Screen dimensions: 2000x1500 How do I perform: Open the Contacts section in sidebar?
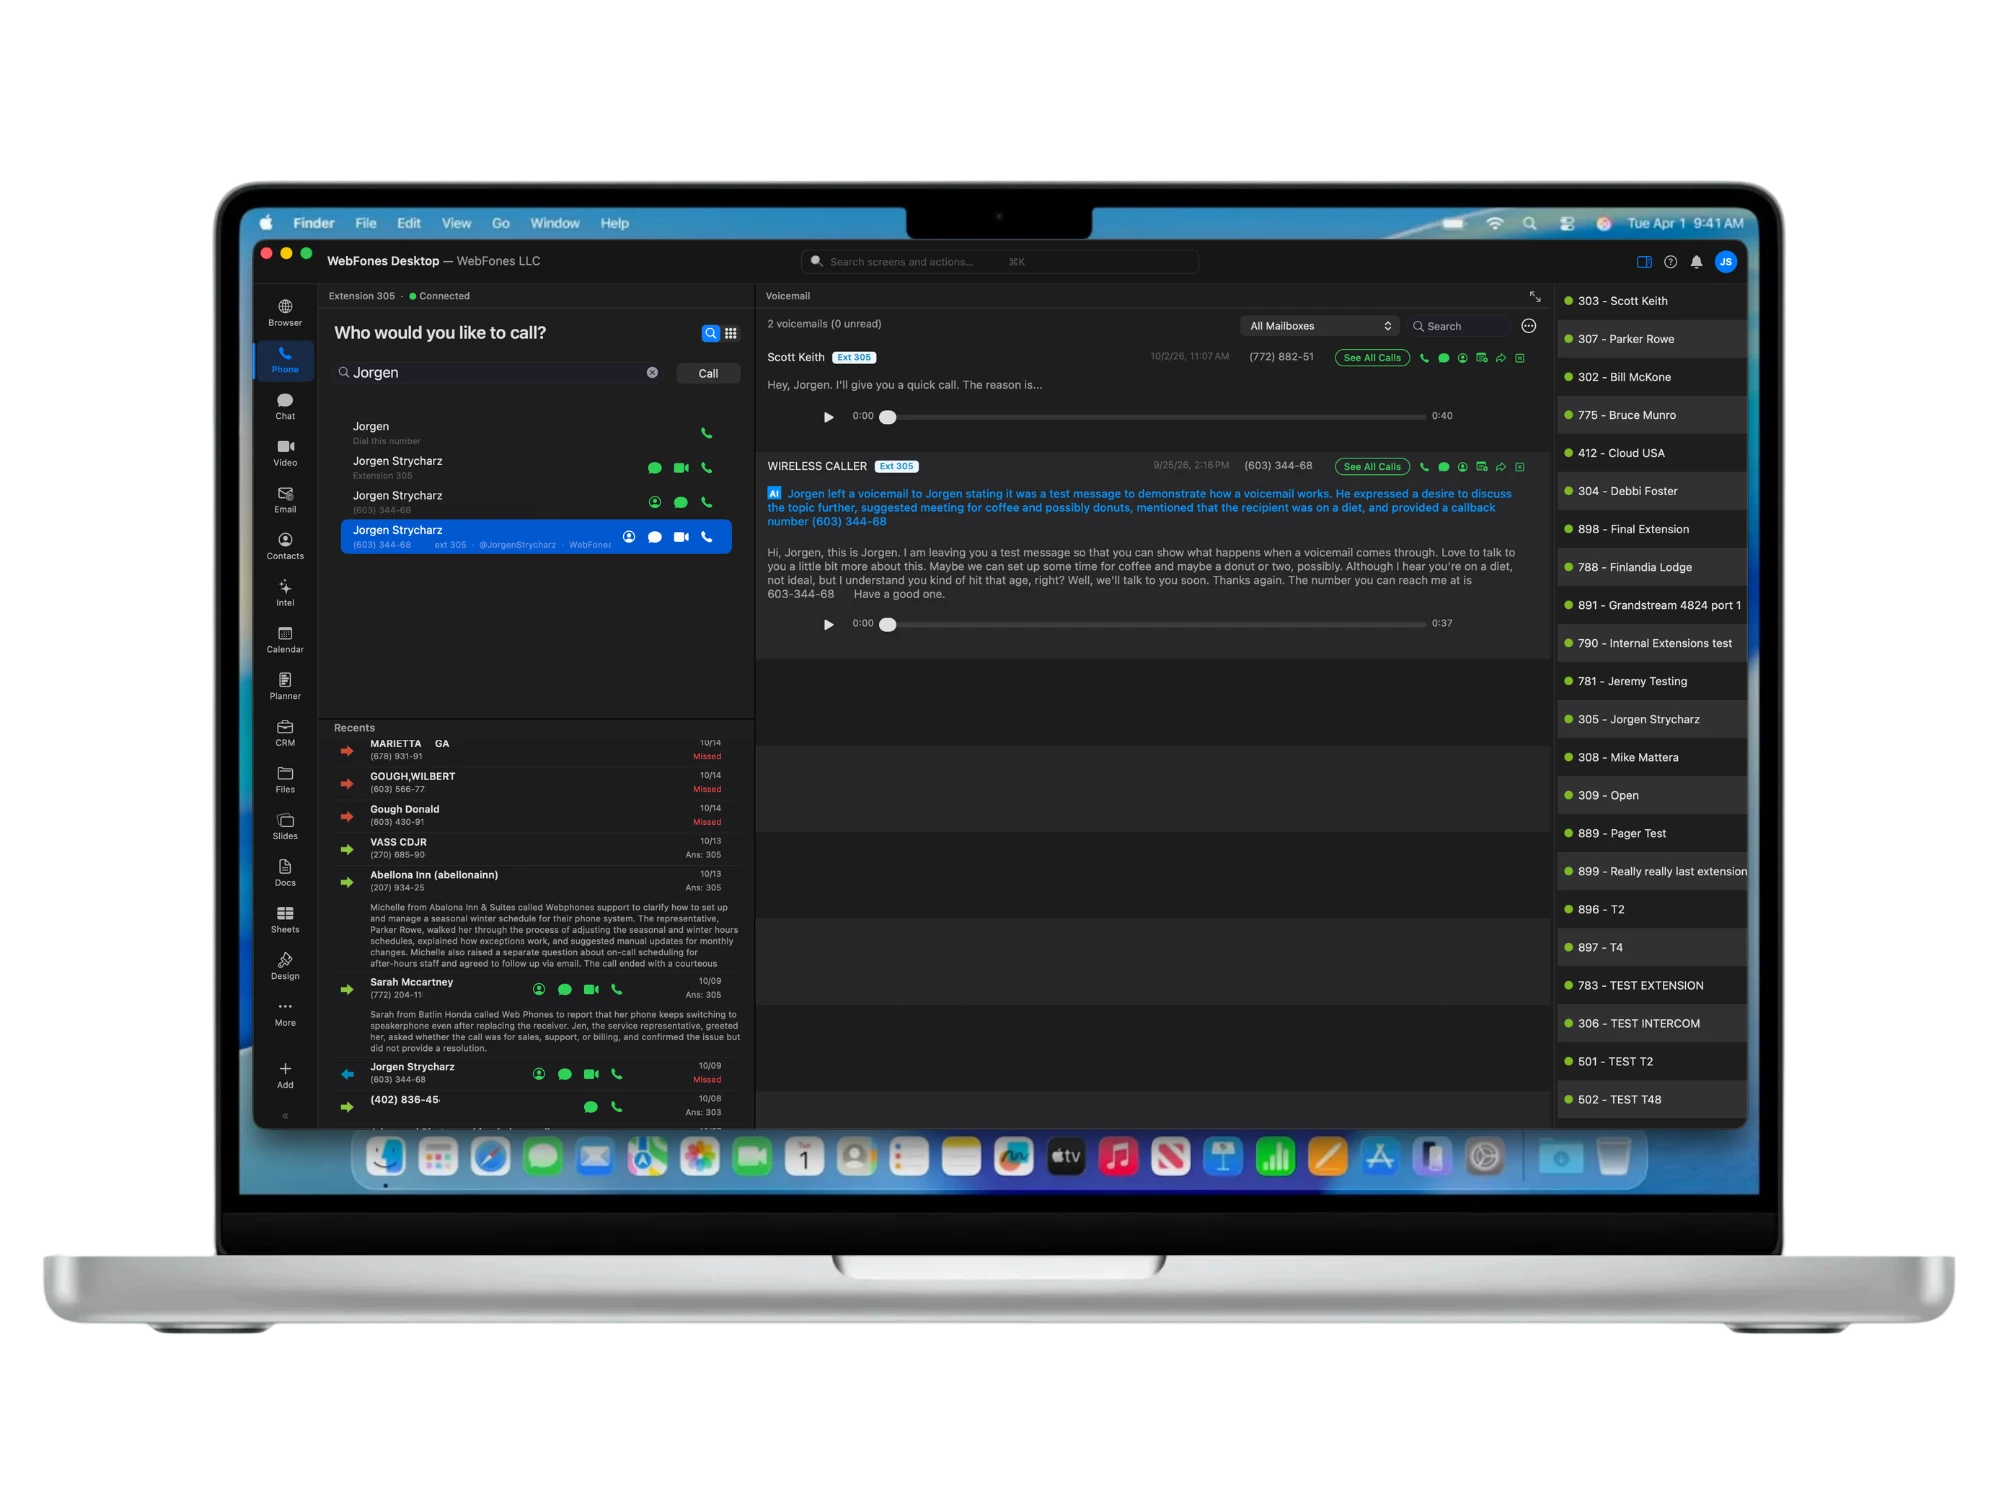click(285, 546)
